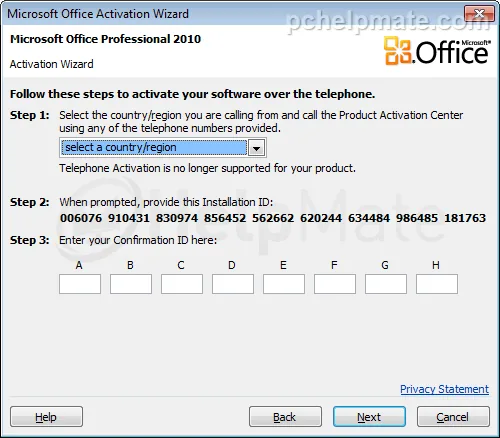This screenshot has height=438, width=500.
Task: Select Confirmation ID field E
Action: point(284,284)
